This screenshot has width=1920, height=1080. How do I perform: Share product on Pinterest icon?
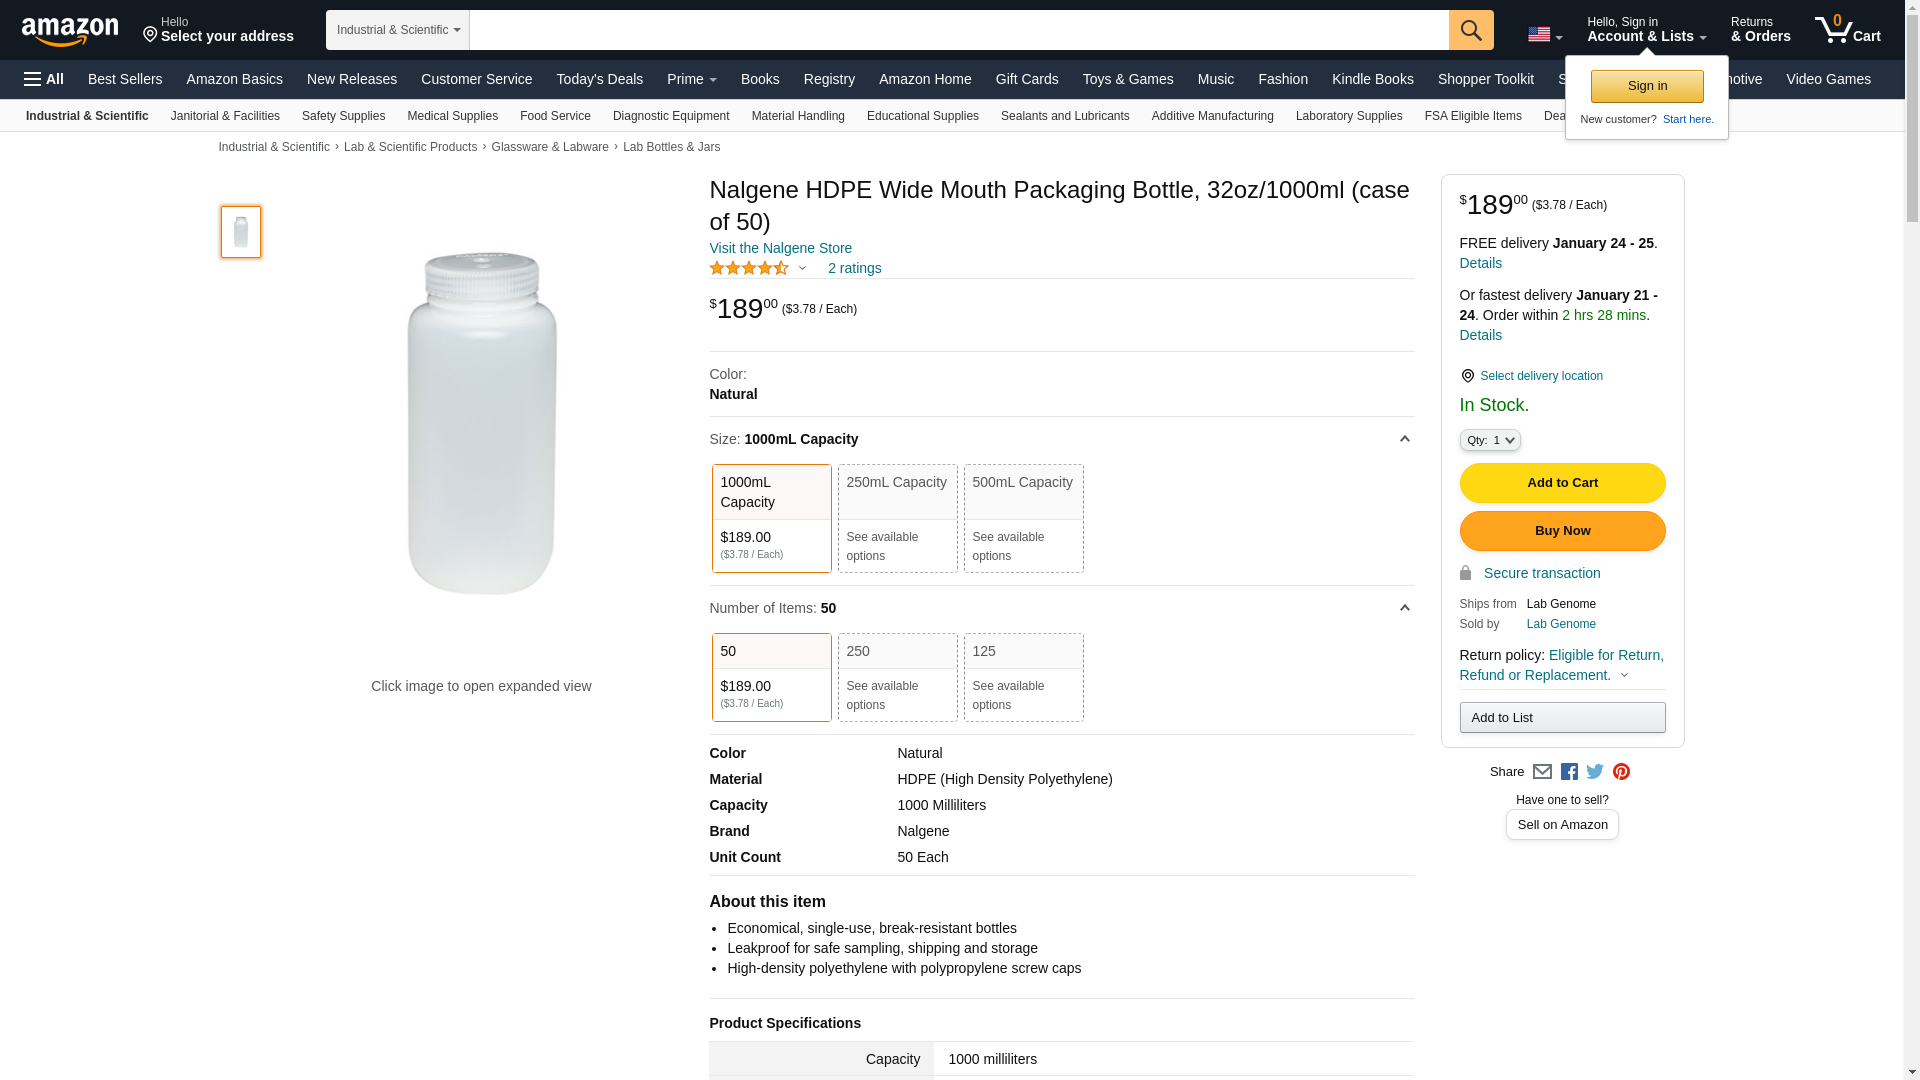[x=1621, y=772]
